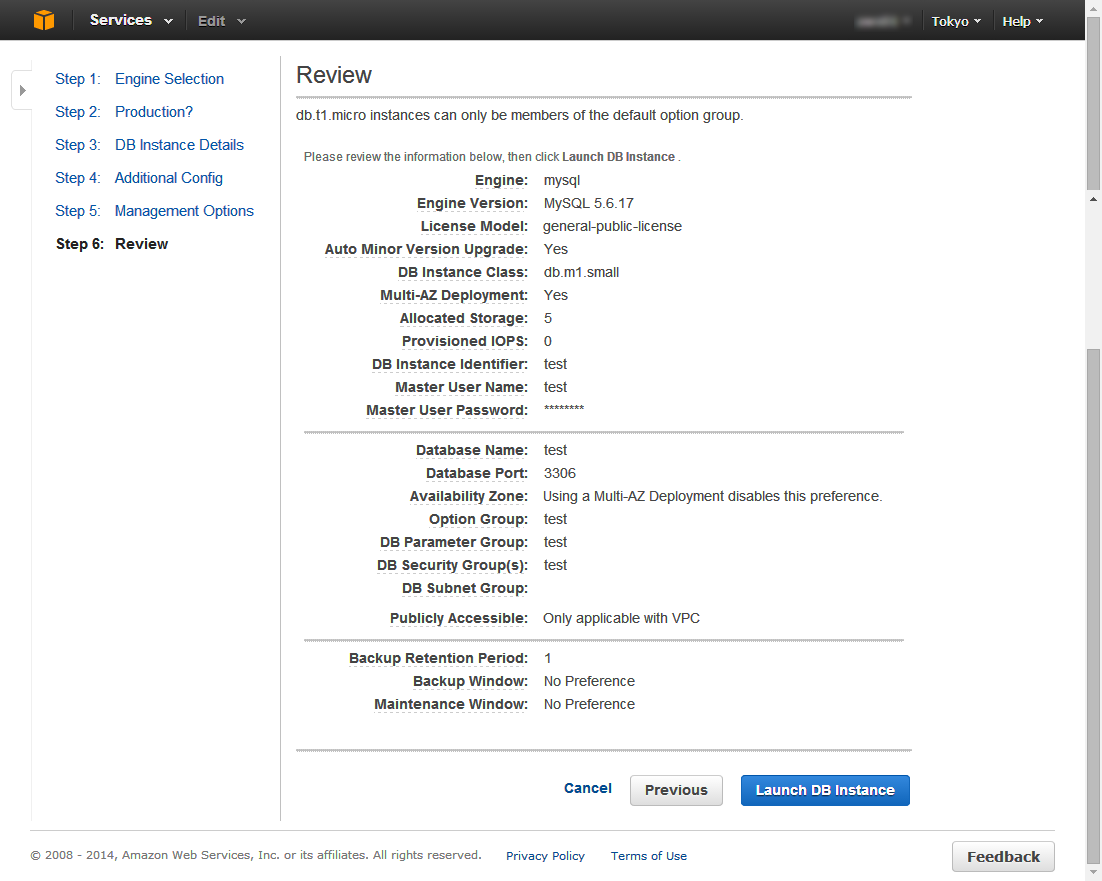The width and height of the screenshot is (1102, 881).
Task: Click the Launch DB Instance button
Action: coord(825,790)
